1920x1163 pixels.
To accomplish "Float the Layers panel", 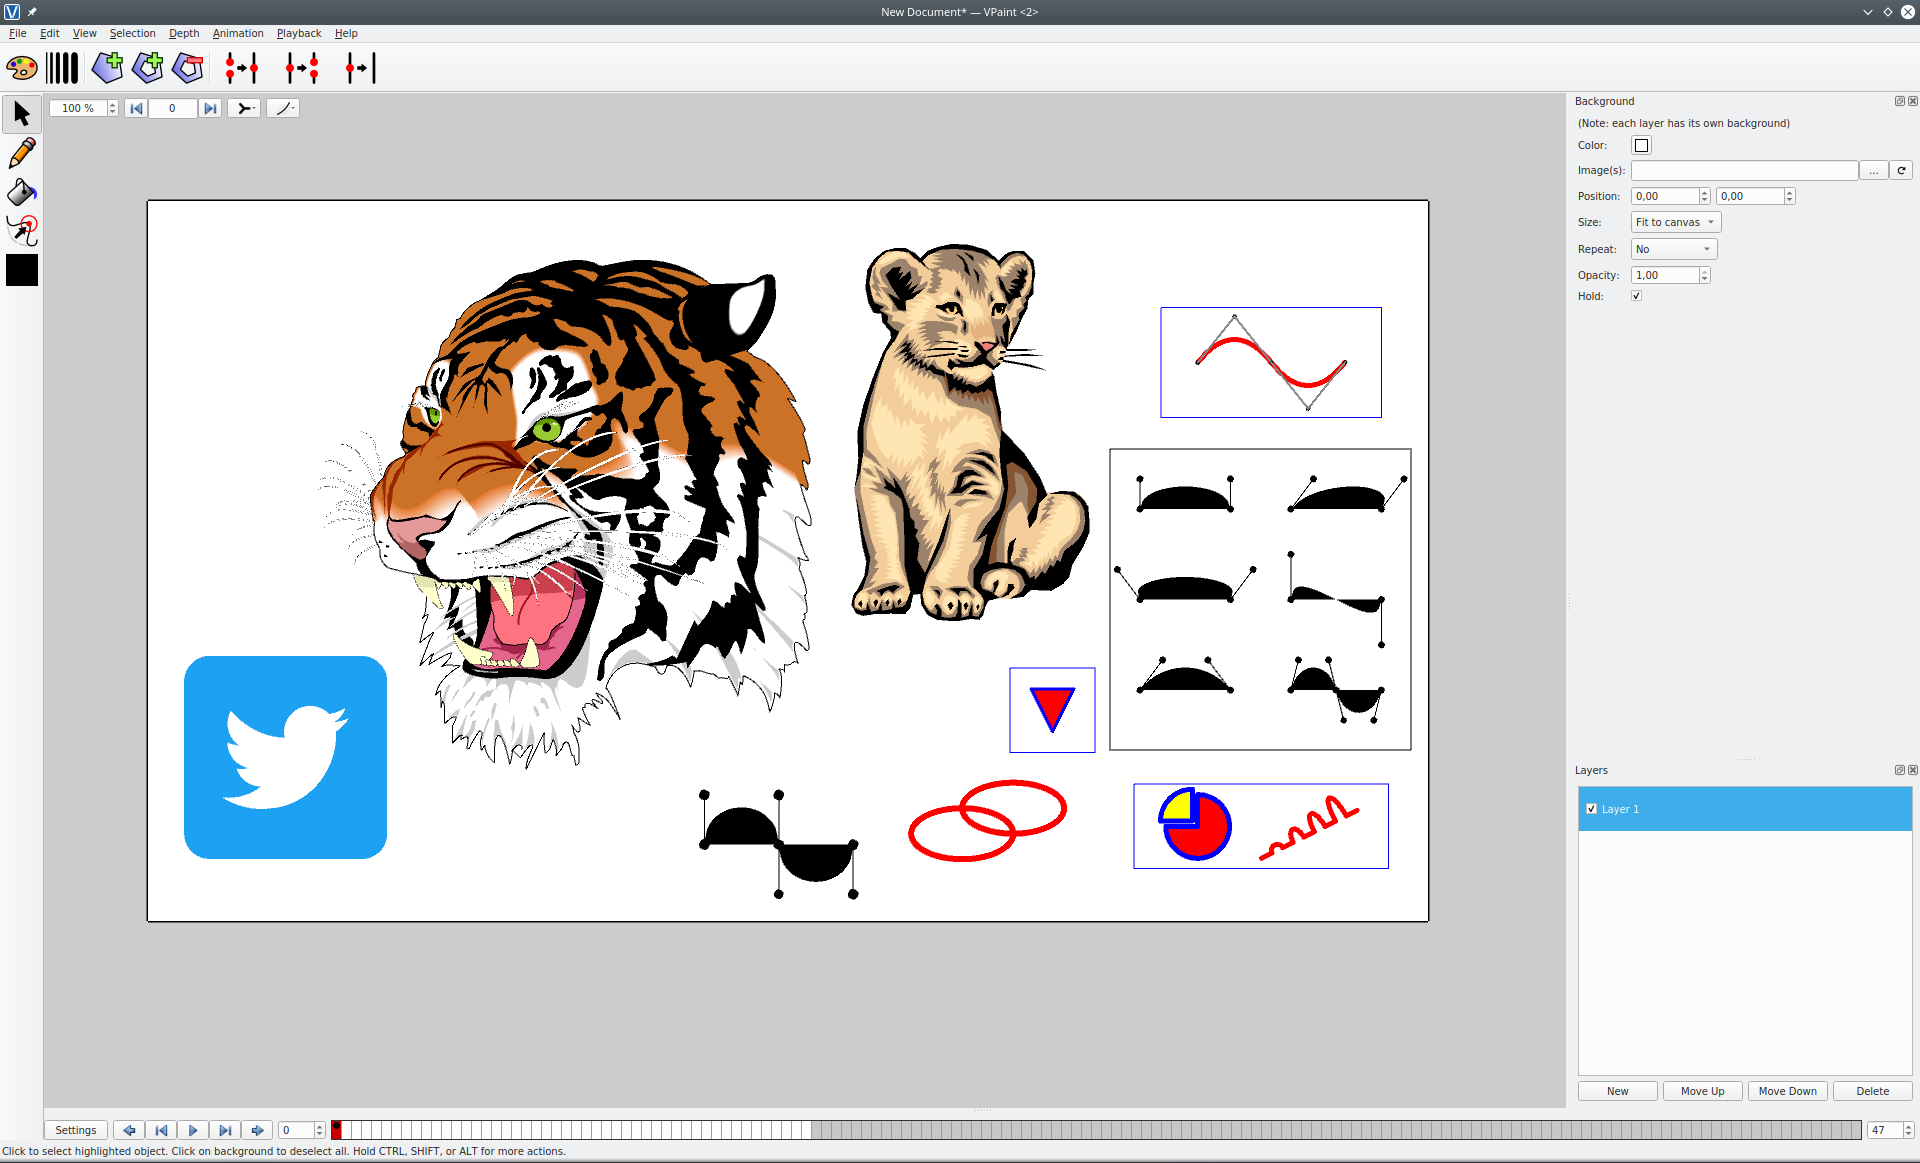I will point(1899,770).
